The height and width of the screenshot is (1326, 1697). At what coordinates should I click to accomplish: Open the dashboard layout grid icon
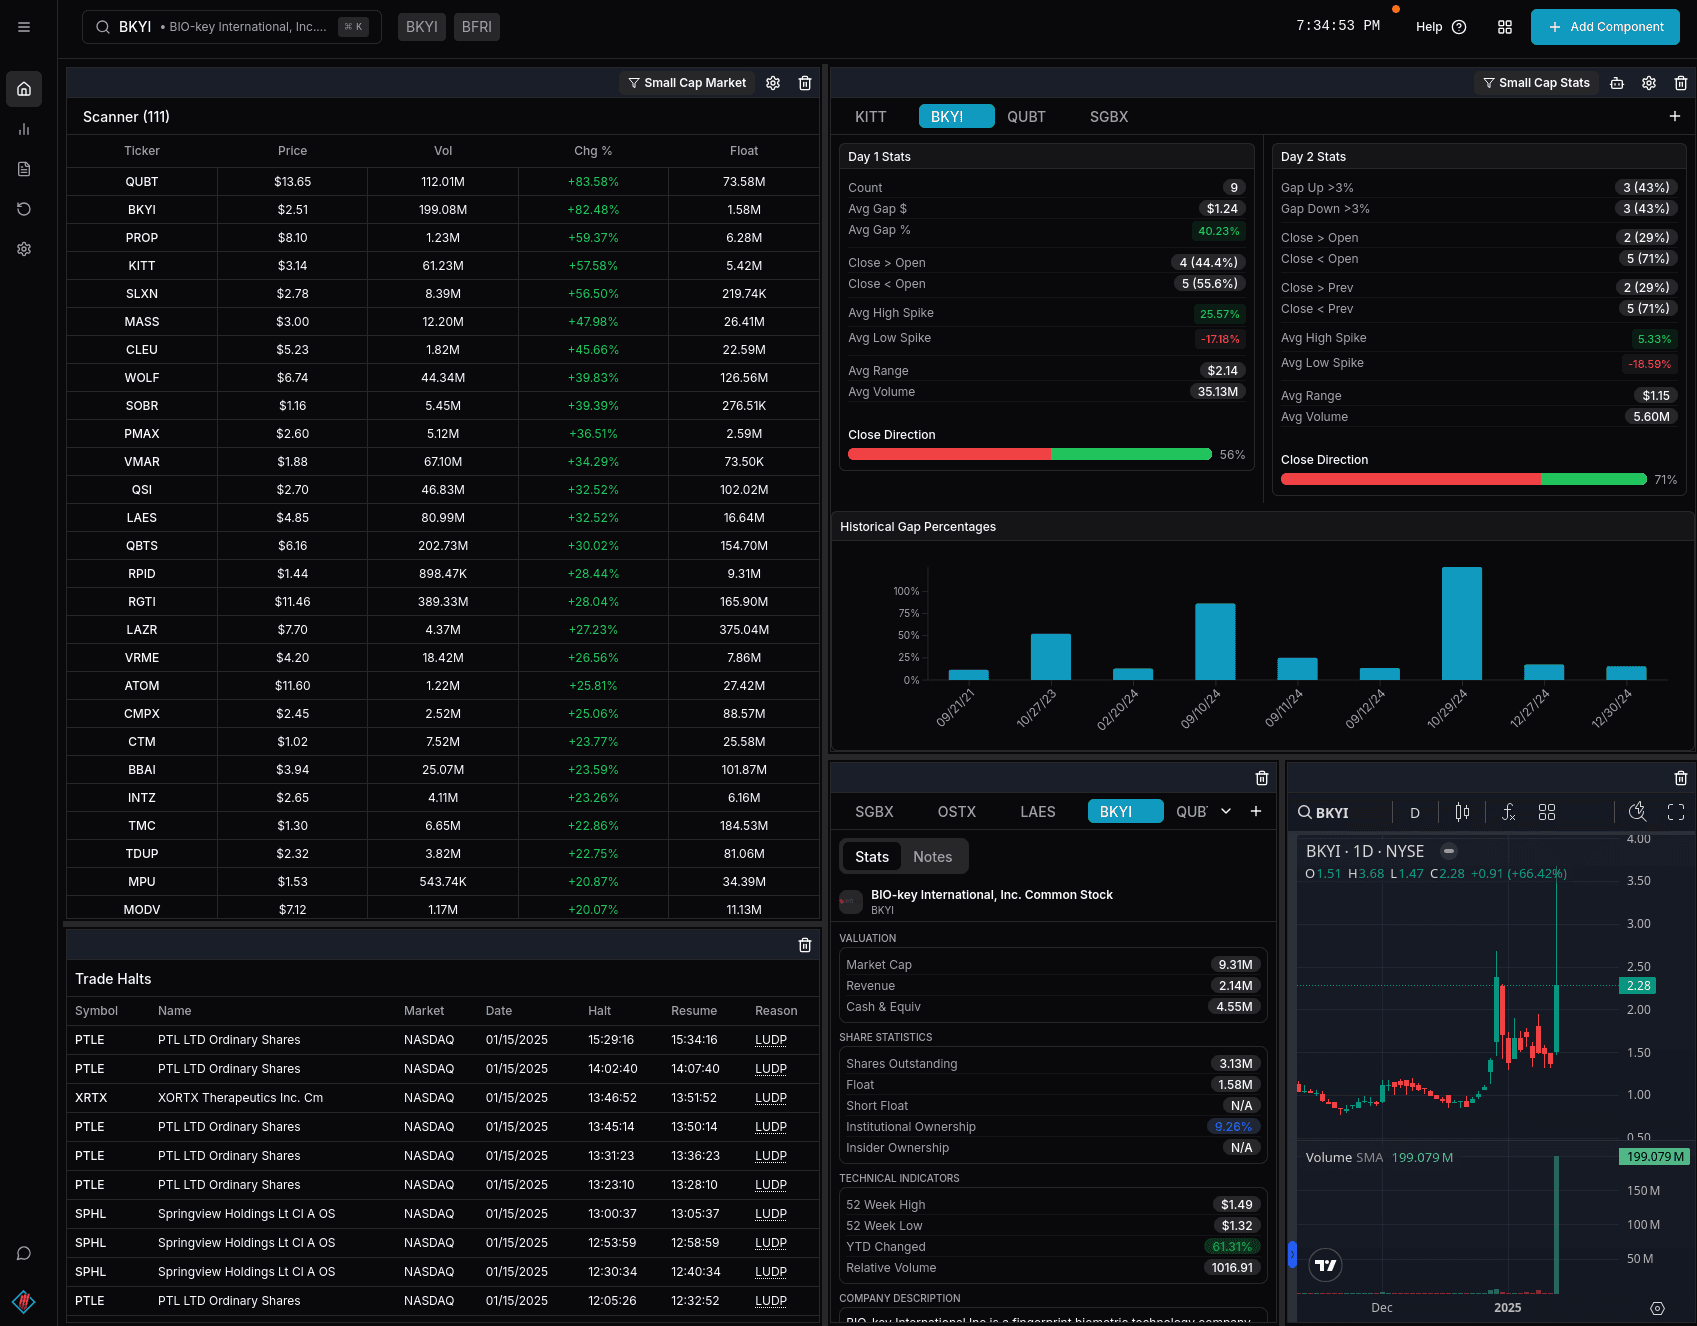coord(1505,27)
